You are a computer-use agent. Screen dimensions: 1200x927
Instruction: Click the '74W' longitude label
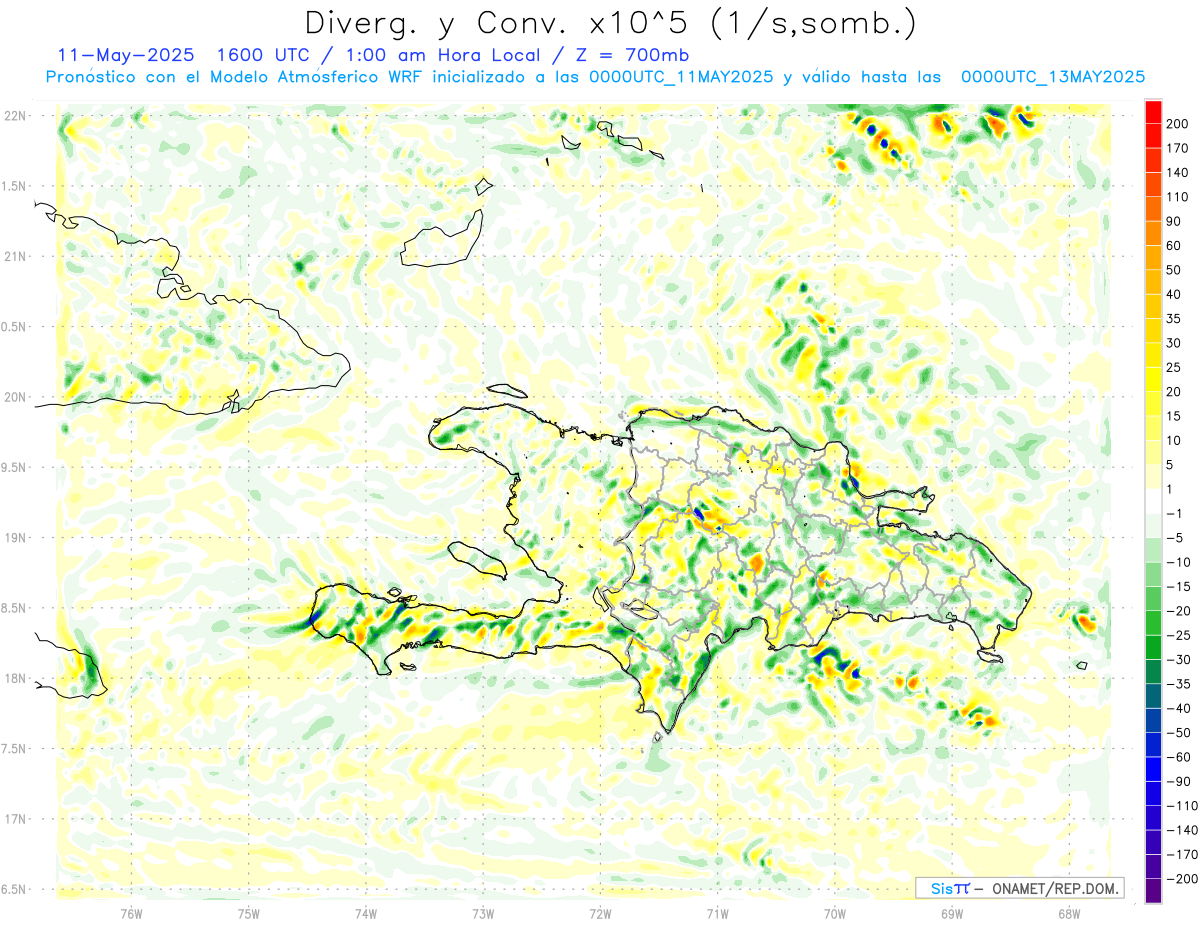(366, 913)
